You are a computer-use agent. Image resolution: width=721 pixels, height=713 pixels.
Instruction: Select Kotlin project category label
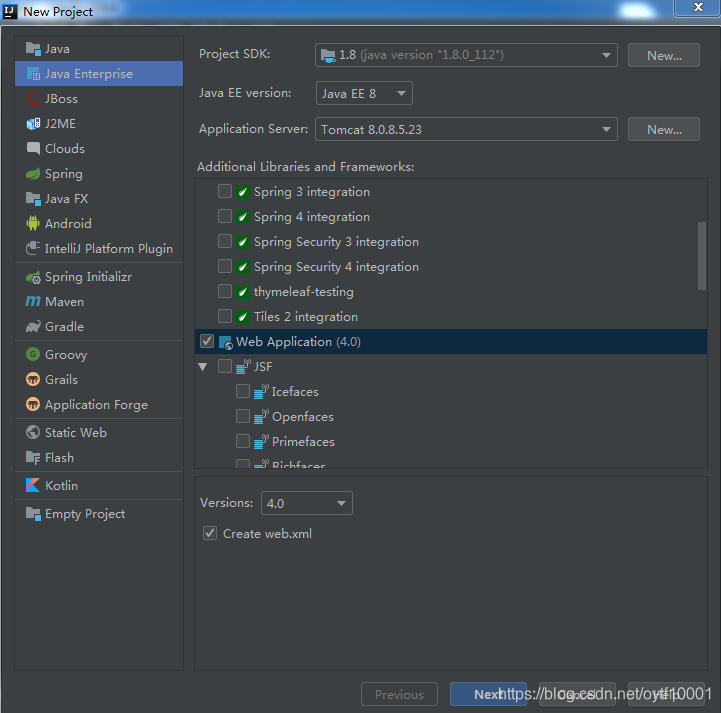click(x=61, y=485)
